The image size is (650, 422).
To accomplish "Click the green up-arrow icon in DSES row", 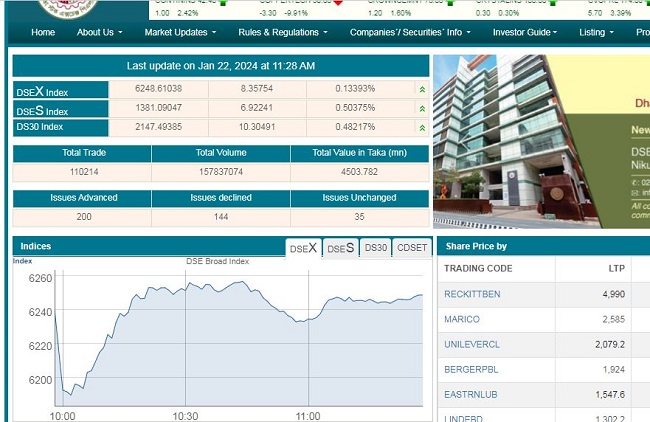I will point(422,109).
